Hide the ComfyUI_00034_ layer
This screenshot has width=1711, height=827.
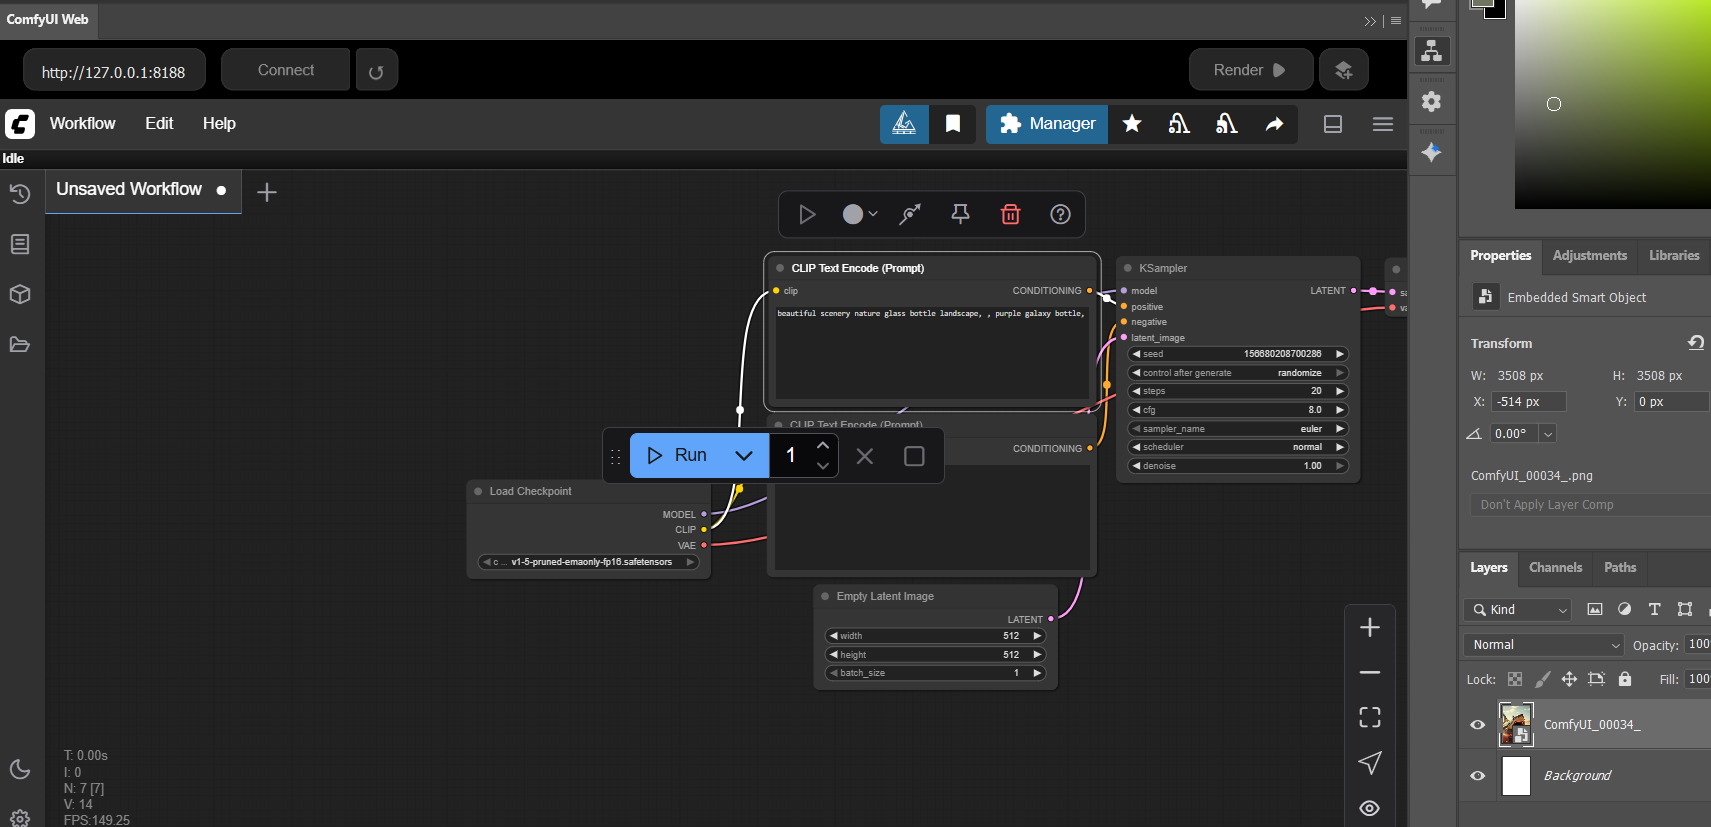(1477, 725)
